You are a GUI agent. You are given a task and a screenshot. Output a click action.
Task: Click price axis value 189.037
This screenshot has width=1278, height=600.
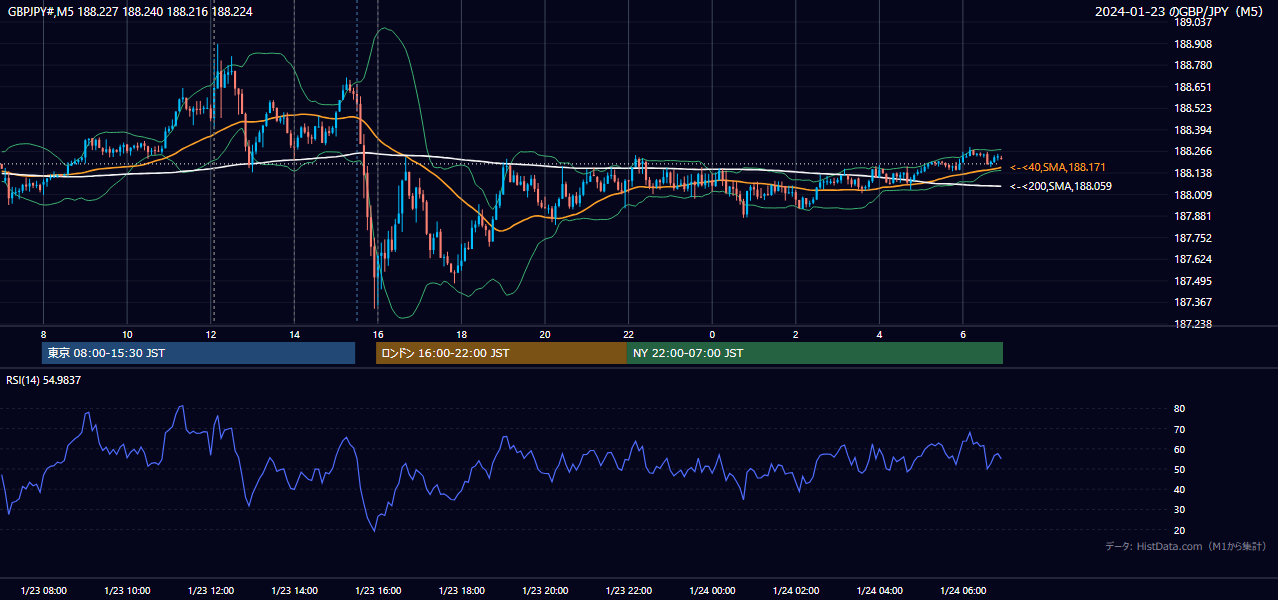click(1193, 22)
